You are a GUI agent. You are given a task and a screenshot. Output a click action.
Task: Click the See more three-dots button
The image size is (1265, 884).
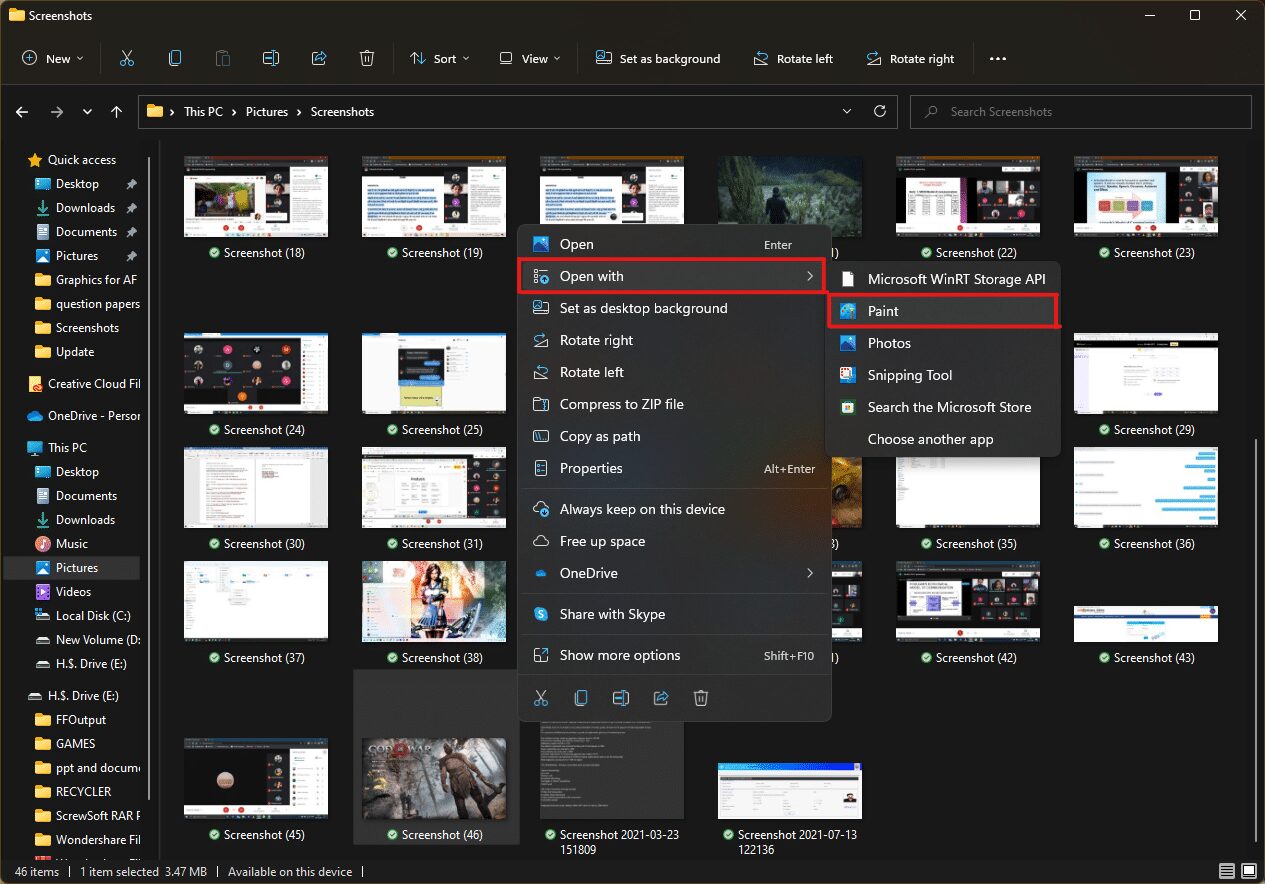coord(997,59)
